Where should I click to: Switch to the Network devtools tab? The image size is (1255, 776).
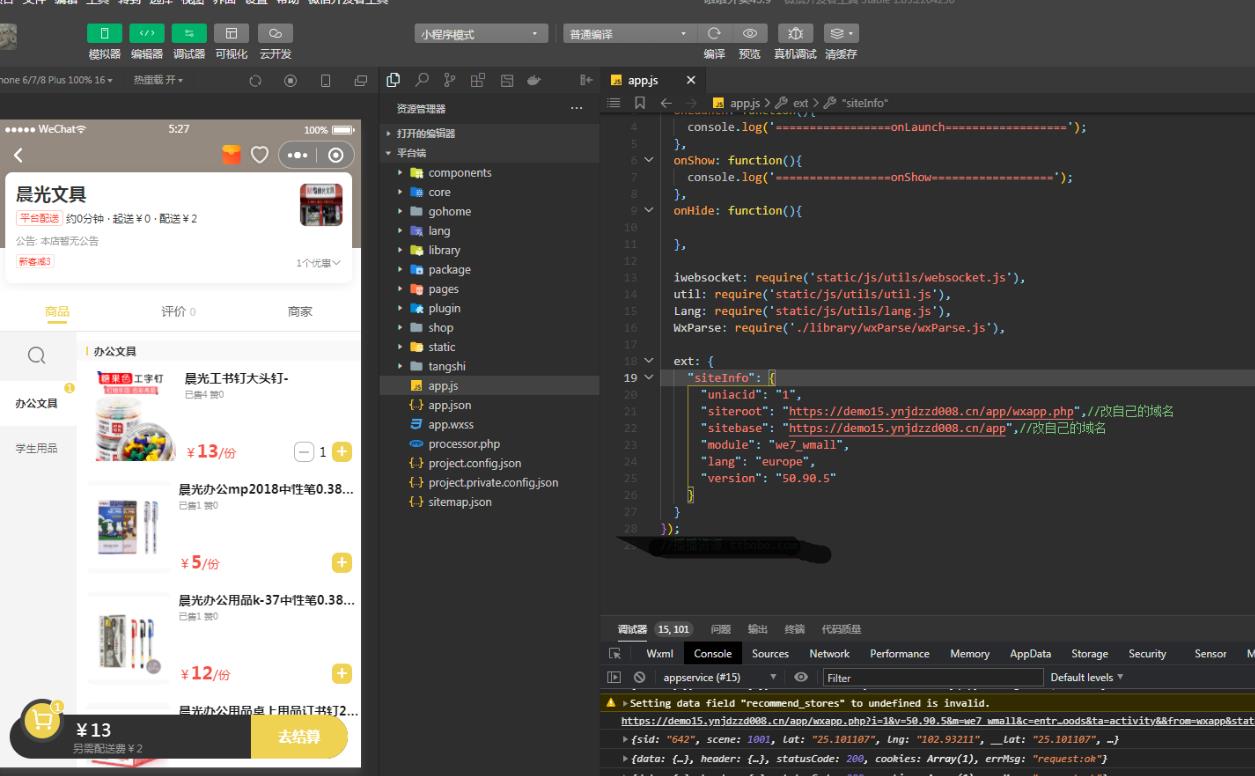[829, 653]
